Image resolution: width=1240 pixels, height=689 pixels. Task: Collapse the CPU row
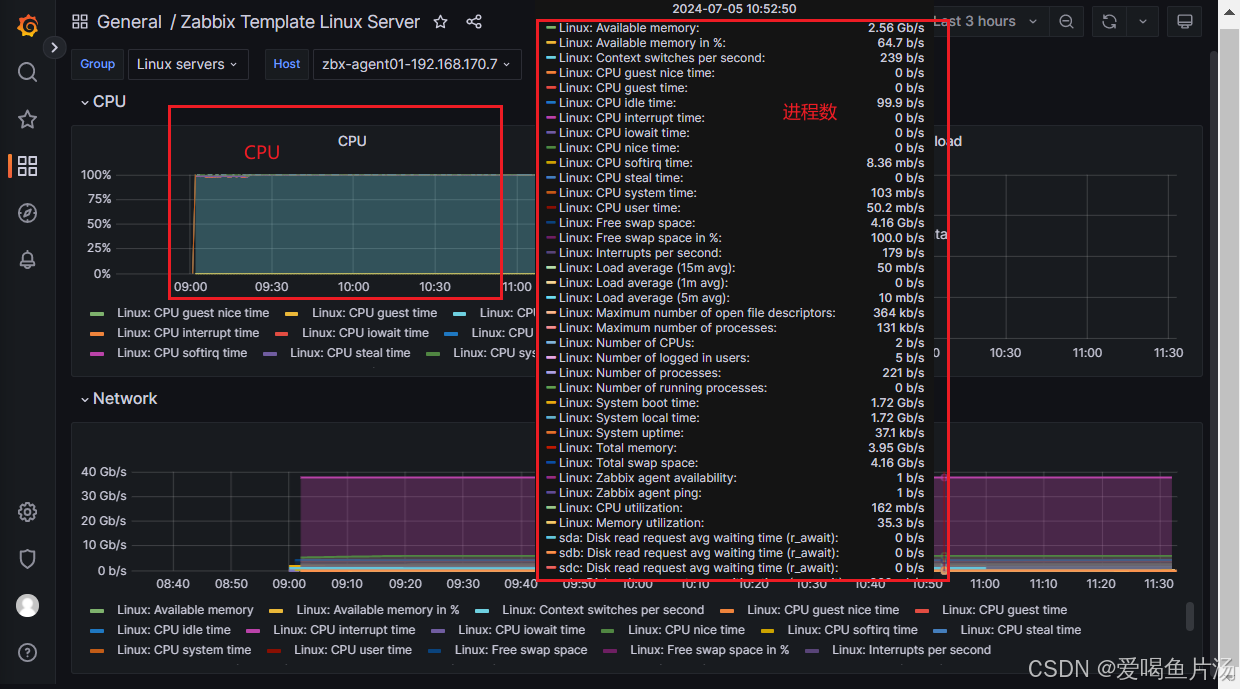(x=103, y=101)
